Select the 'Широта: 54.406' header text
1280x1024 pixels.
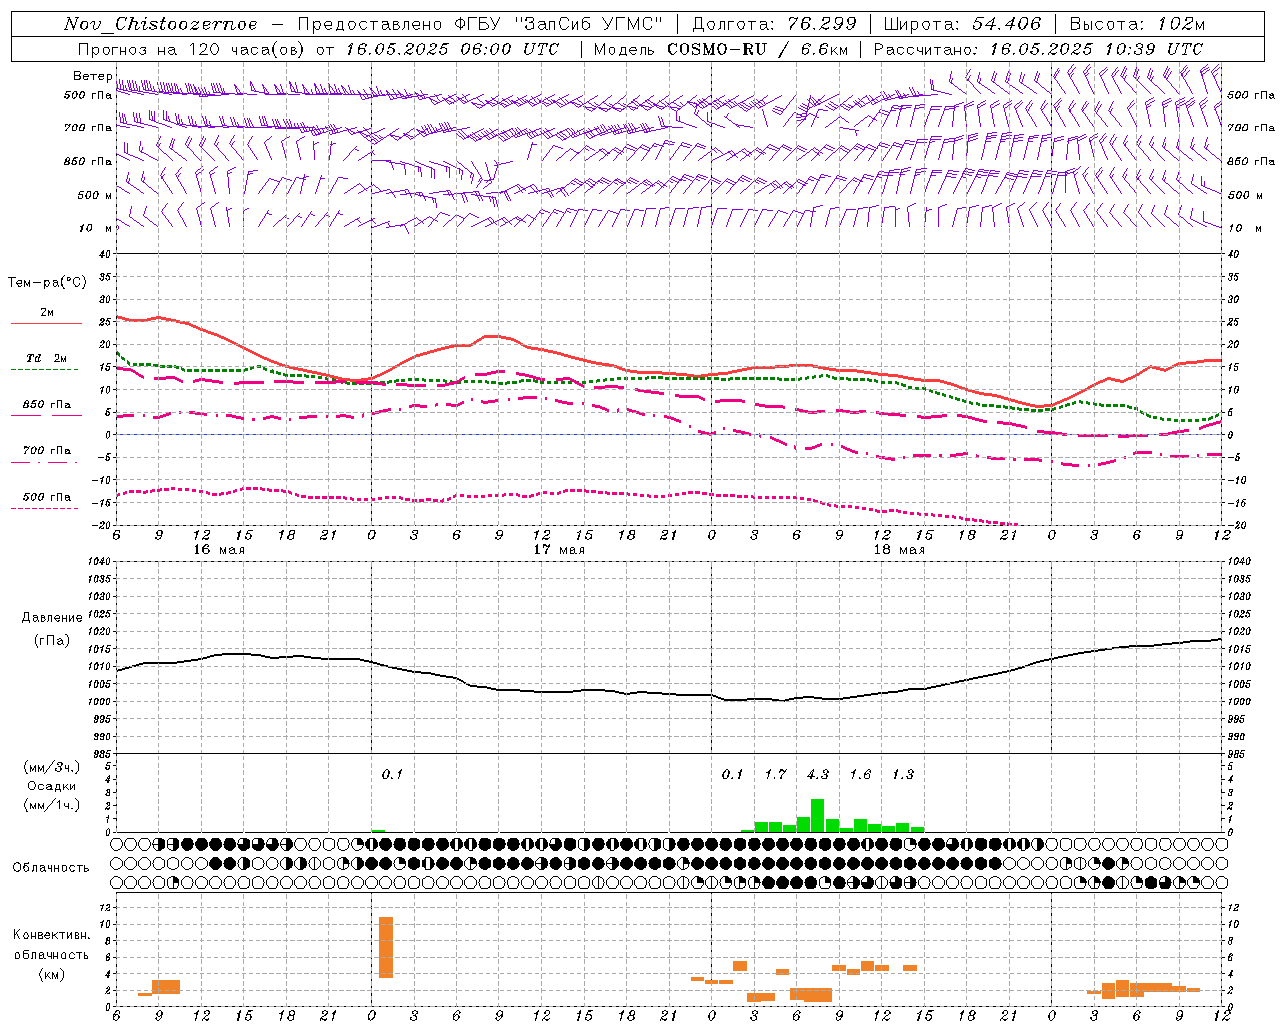[962, 24]
